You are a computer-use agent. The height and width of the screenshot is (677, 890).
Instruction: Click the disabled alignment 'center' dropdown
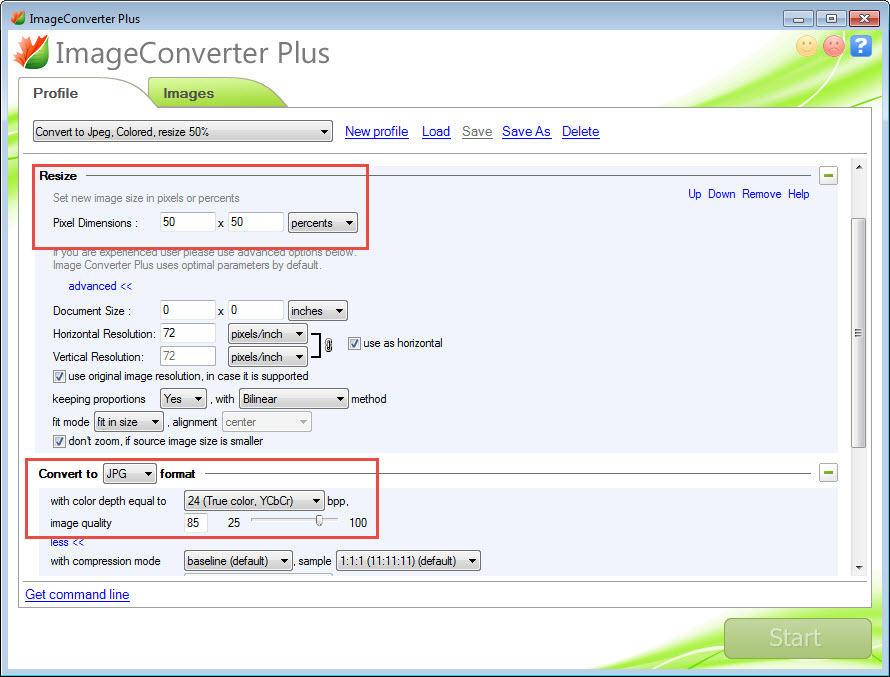[267, 422]
